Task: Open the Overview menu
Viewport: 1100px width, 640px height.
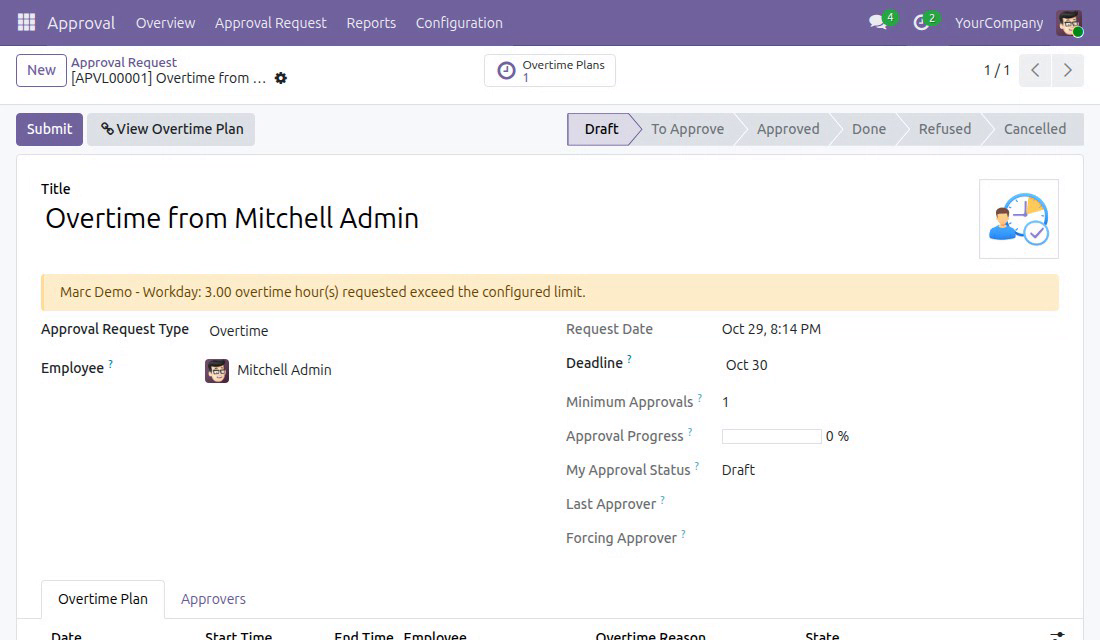Action: (166, 23)
